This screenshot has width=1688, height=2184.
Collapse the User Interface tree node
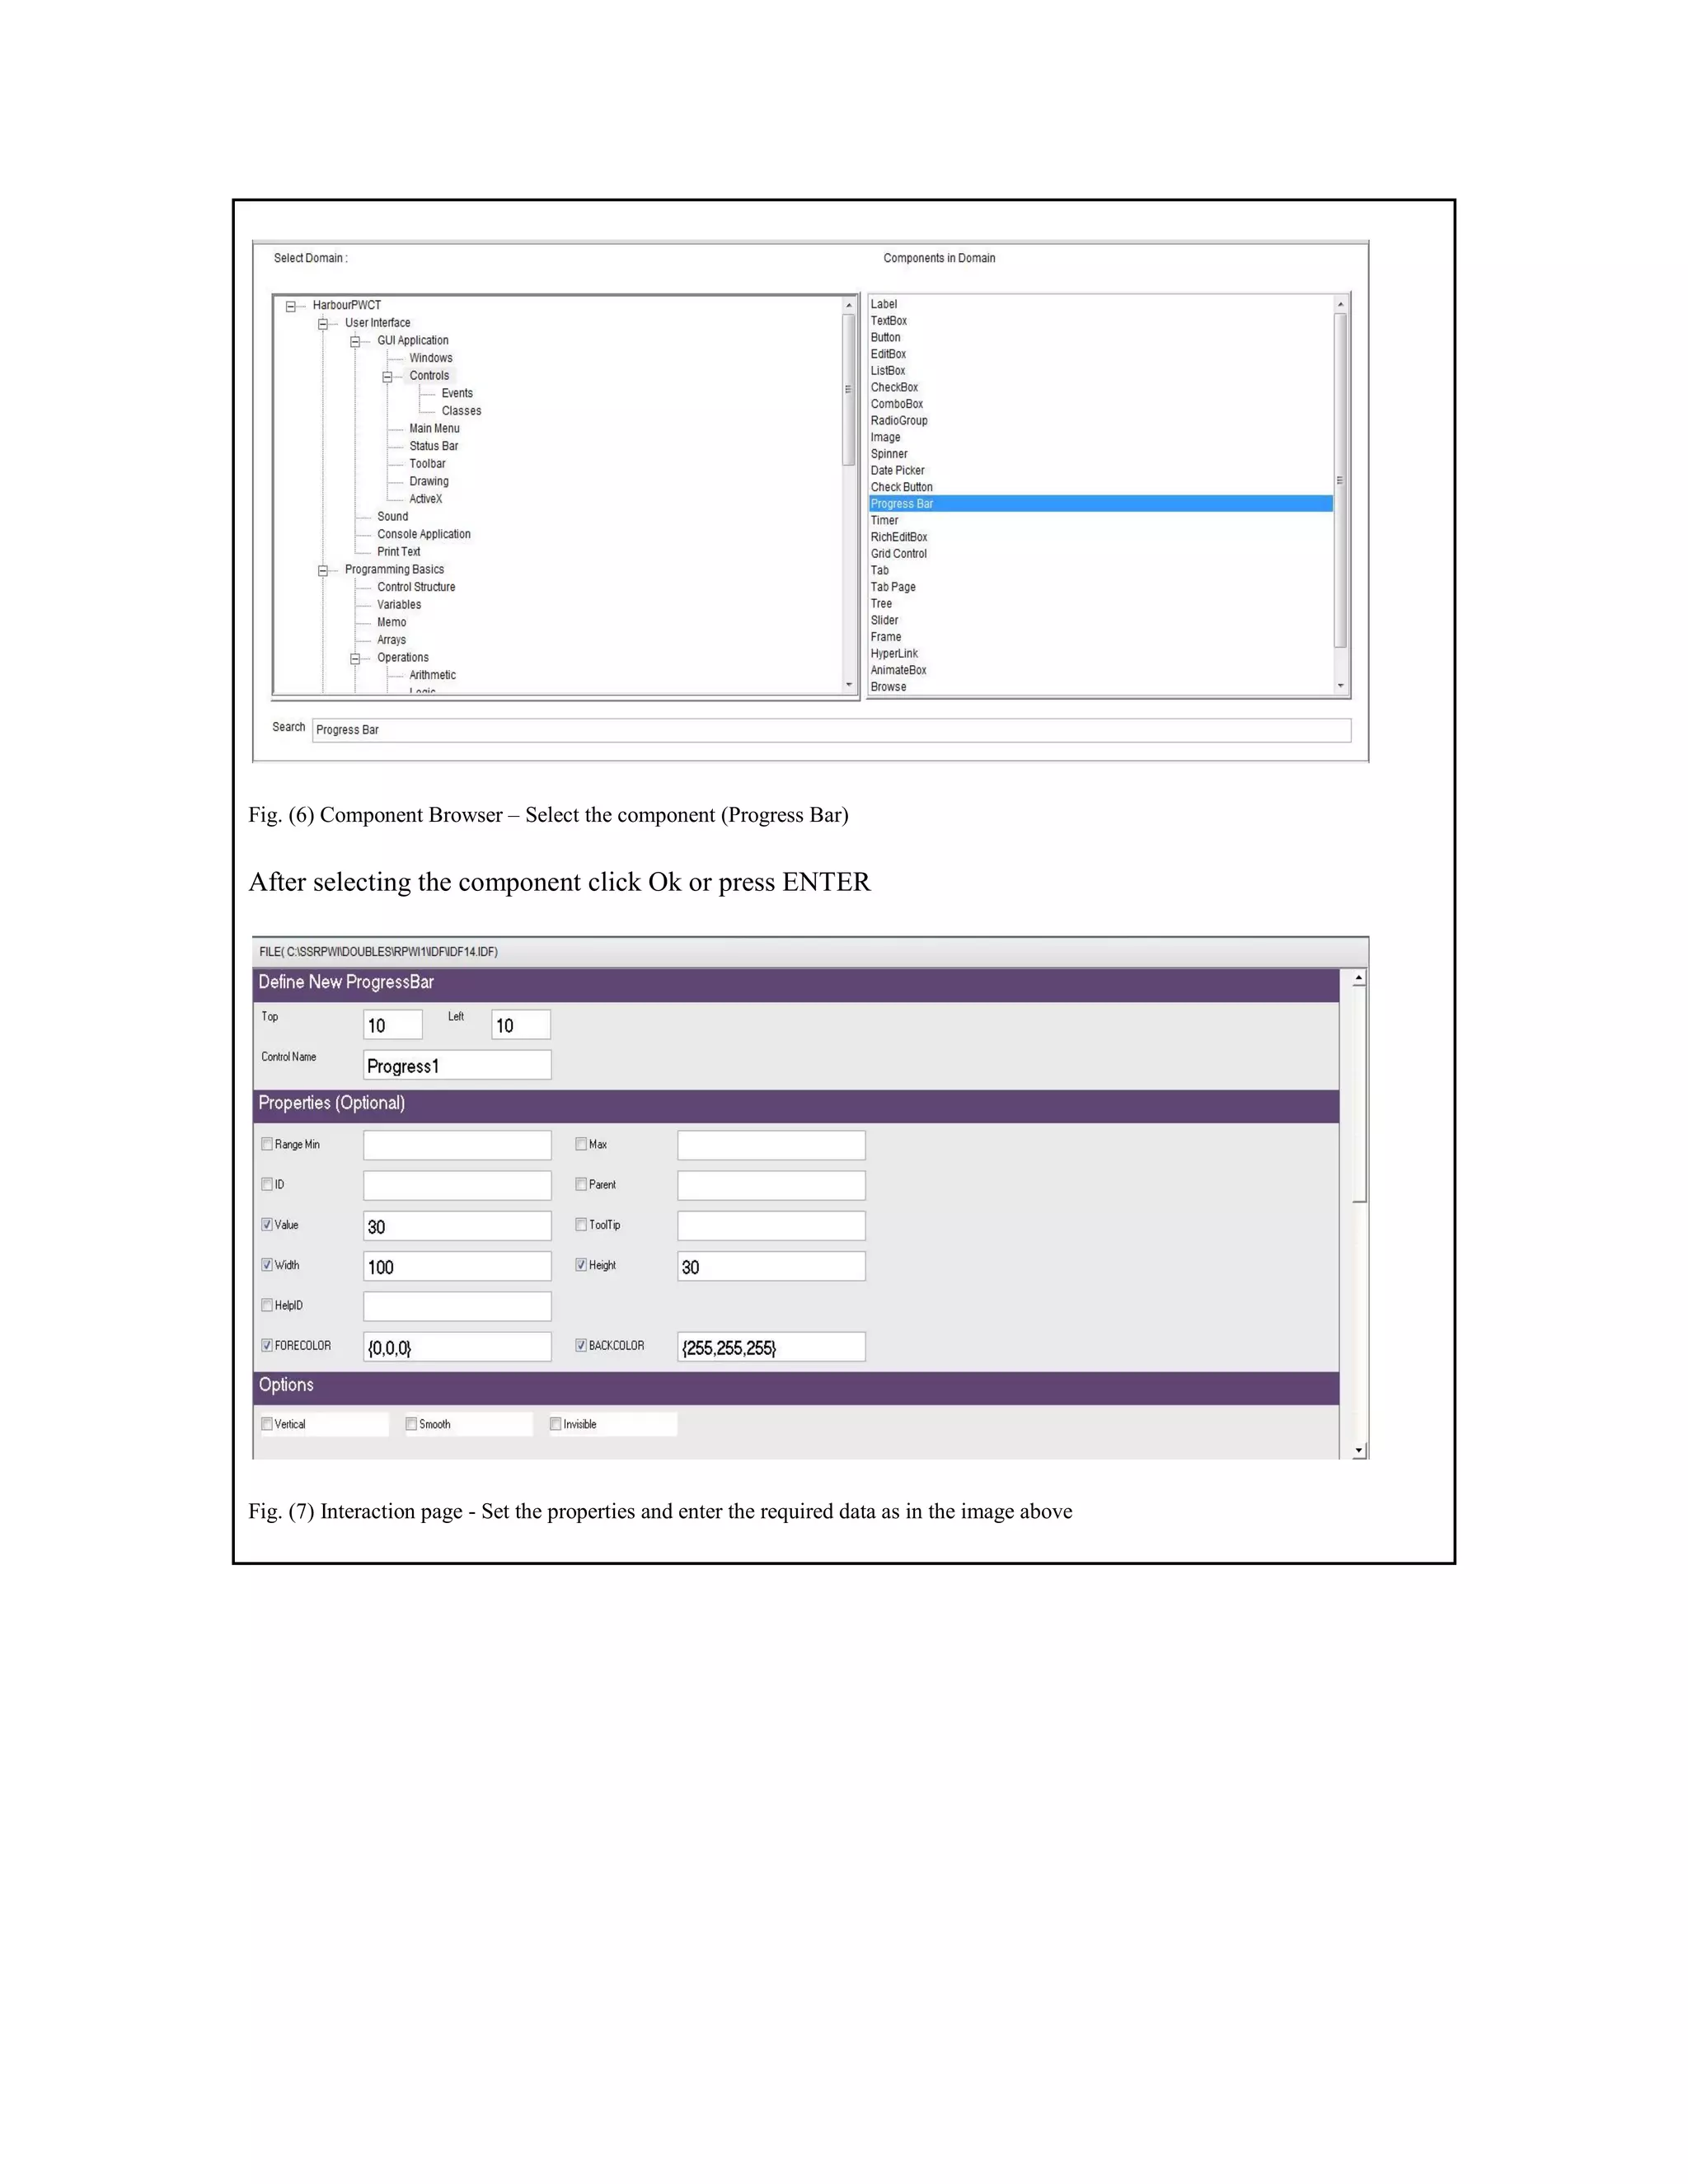[323, 324]
